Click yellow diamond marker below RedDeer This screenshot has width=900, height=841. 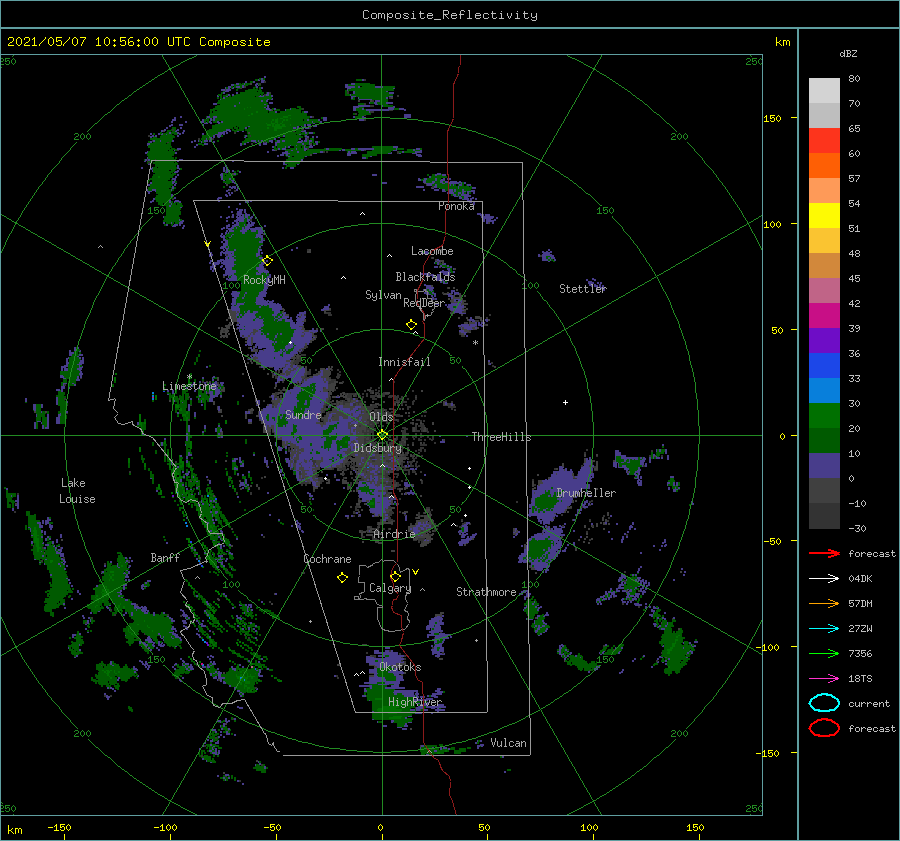[412, 325]
